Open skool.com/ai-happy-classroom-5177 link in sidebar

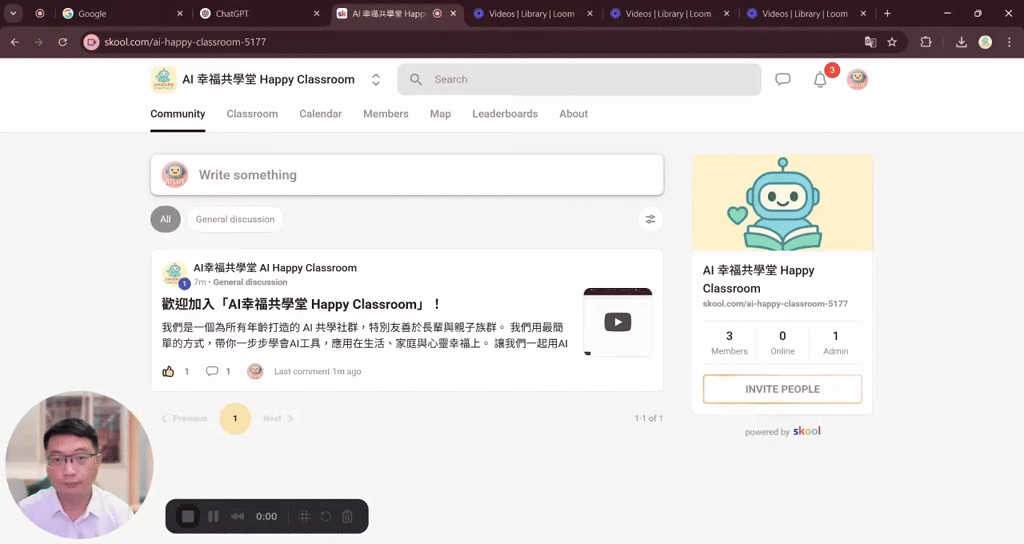pos(775,304)
